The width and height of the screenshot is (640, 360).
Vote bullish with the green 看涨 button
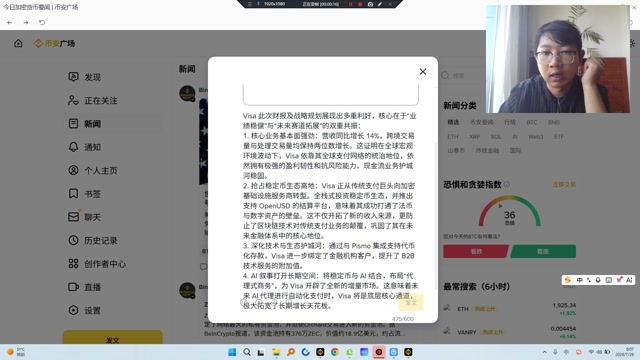[x=543, y=251]
